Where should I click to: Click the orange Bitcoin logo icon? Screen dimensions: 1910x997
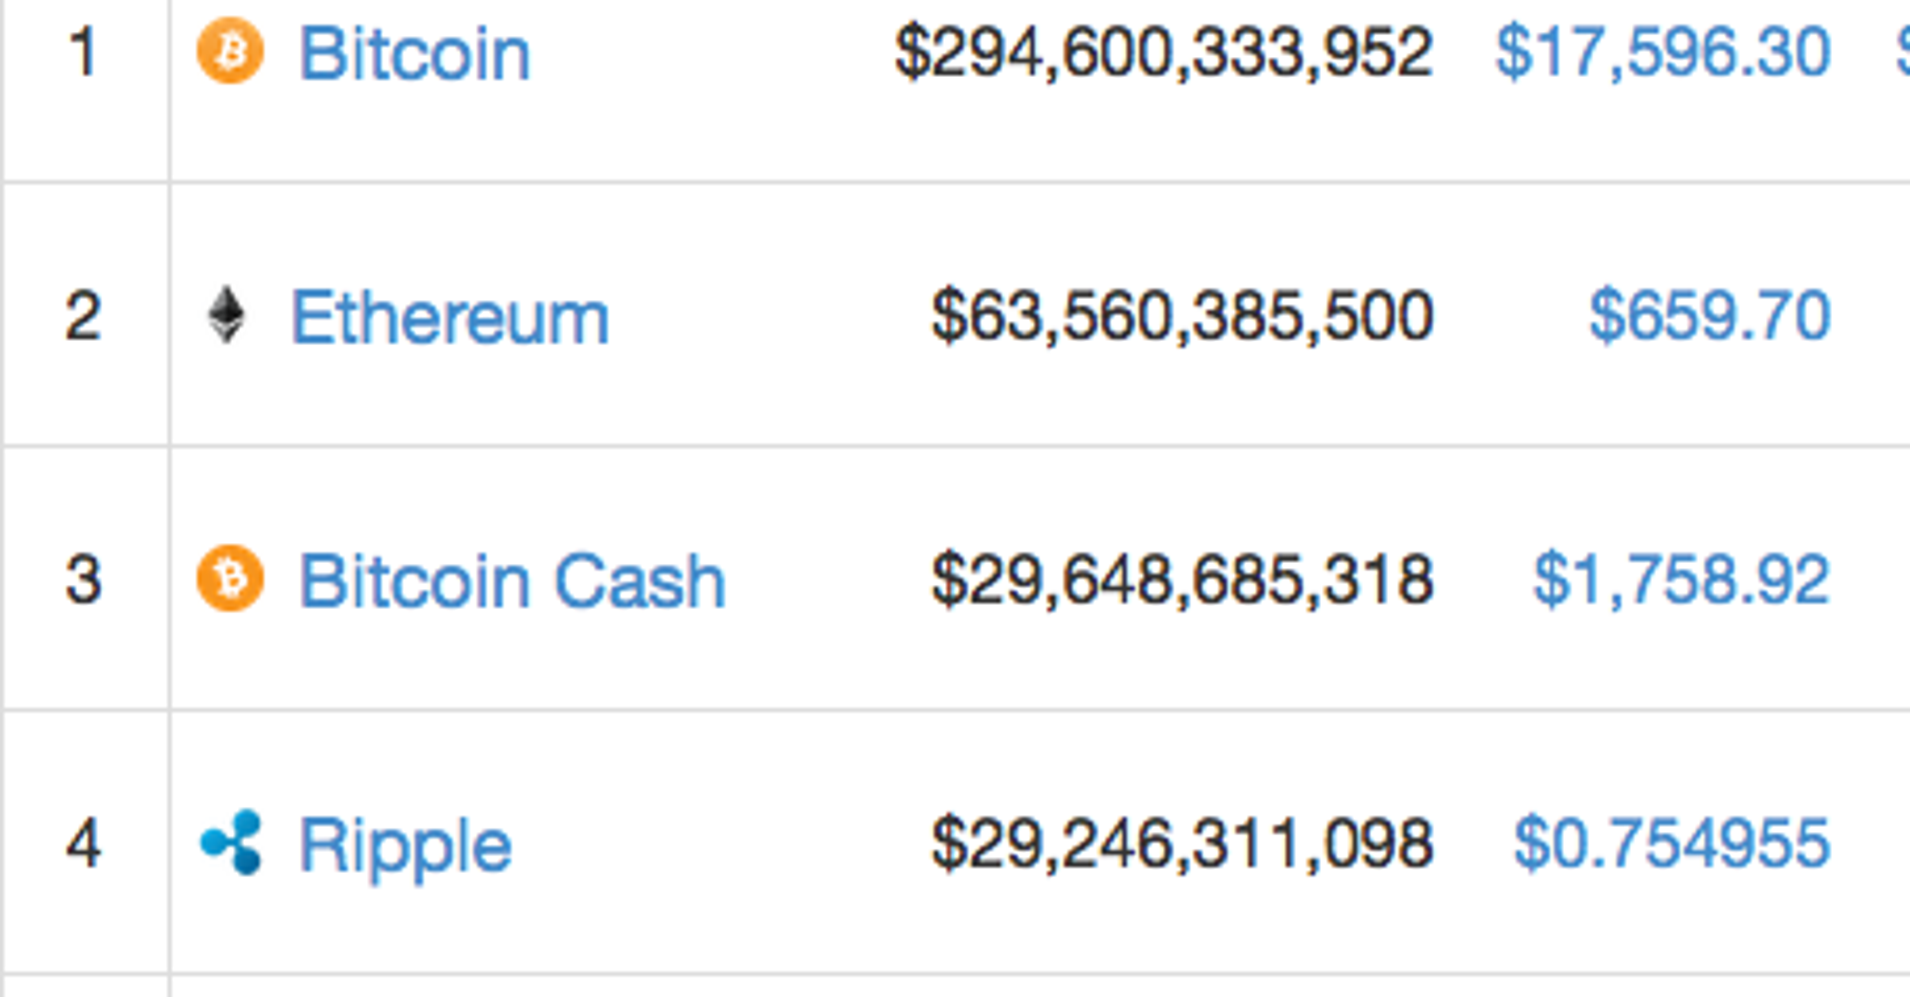[230, 51]
